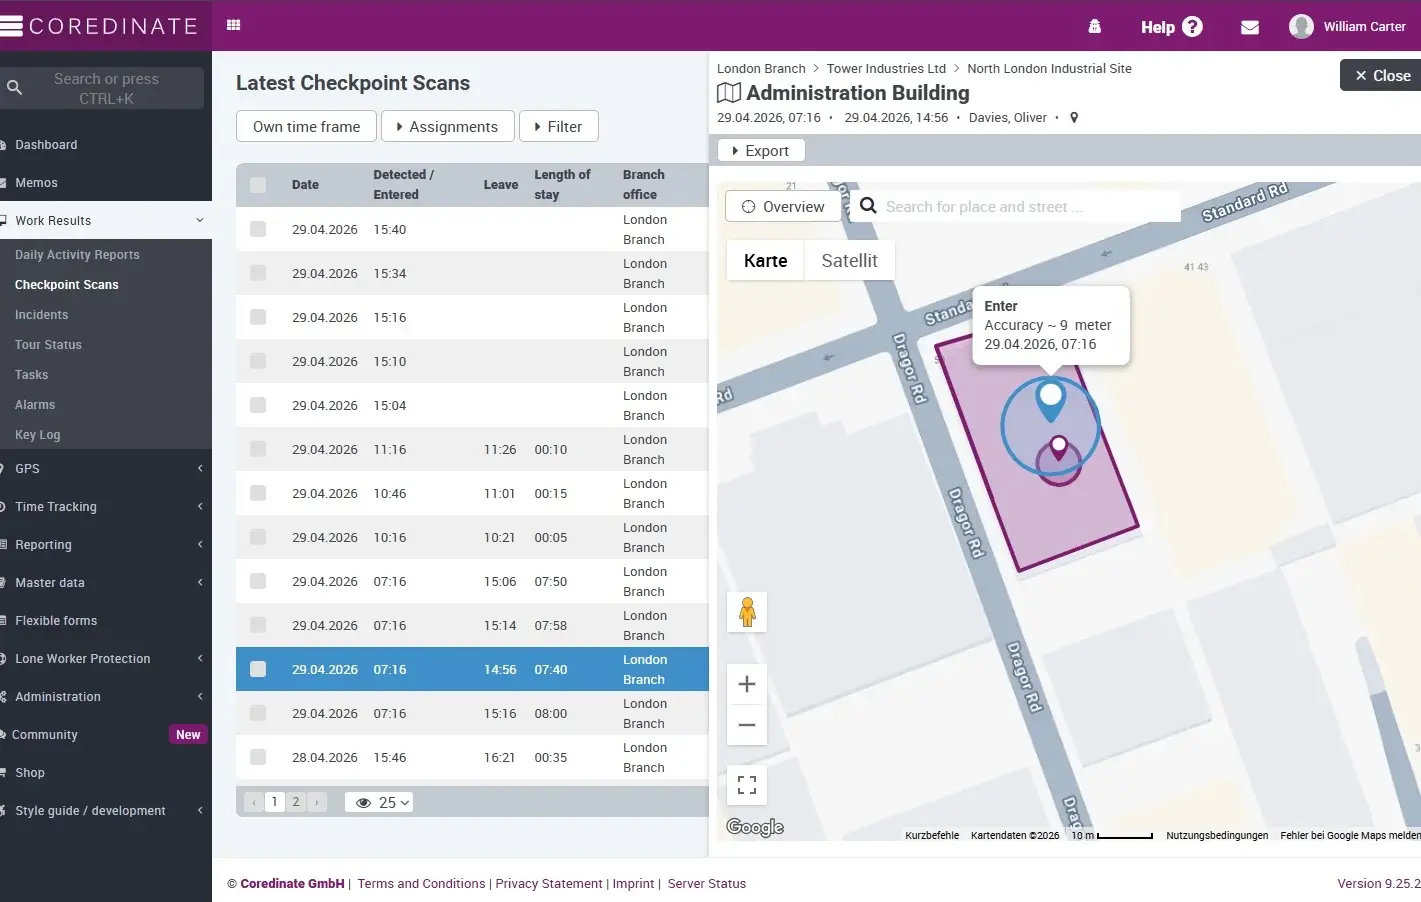Tick the checkbox for the 15:16 detected scan

(x=258, y=317)
